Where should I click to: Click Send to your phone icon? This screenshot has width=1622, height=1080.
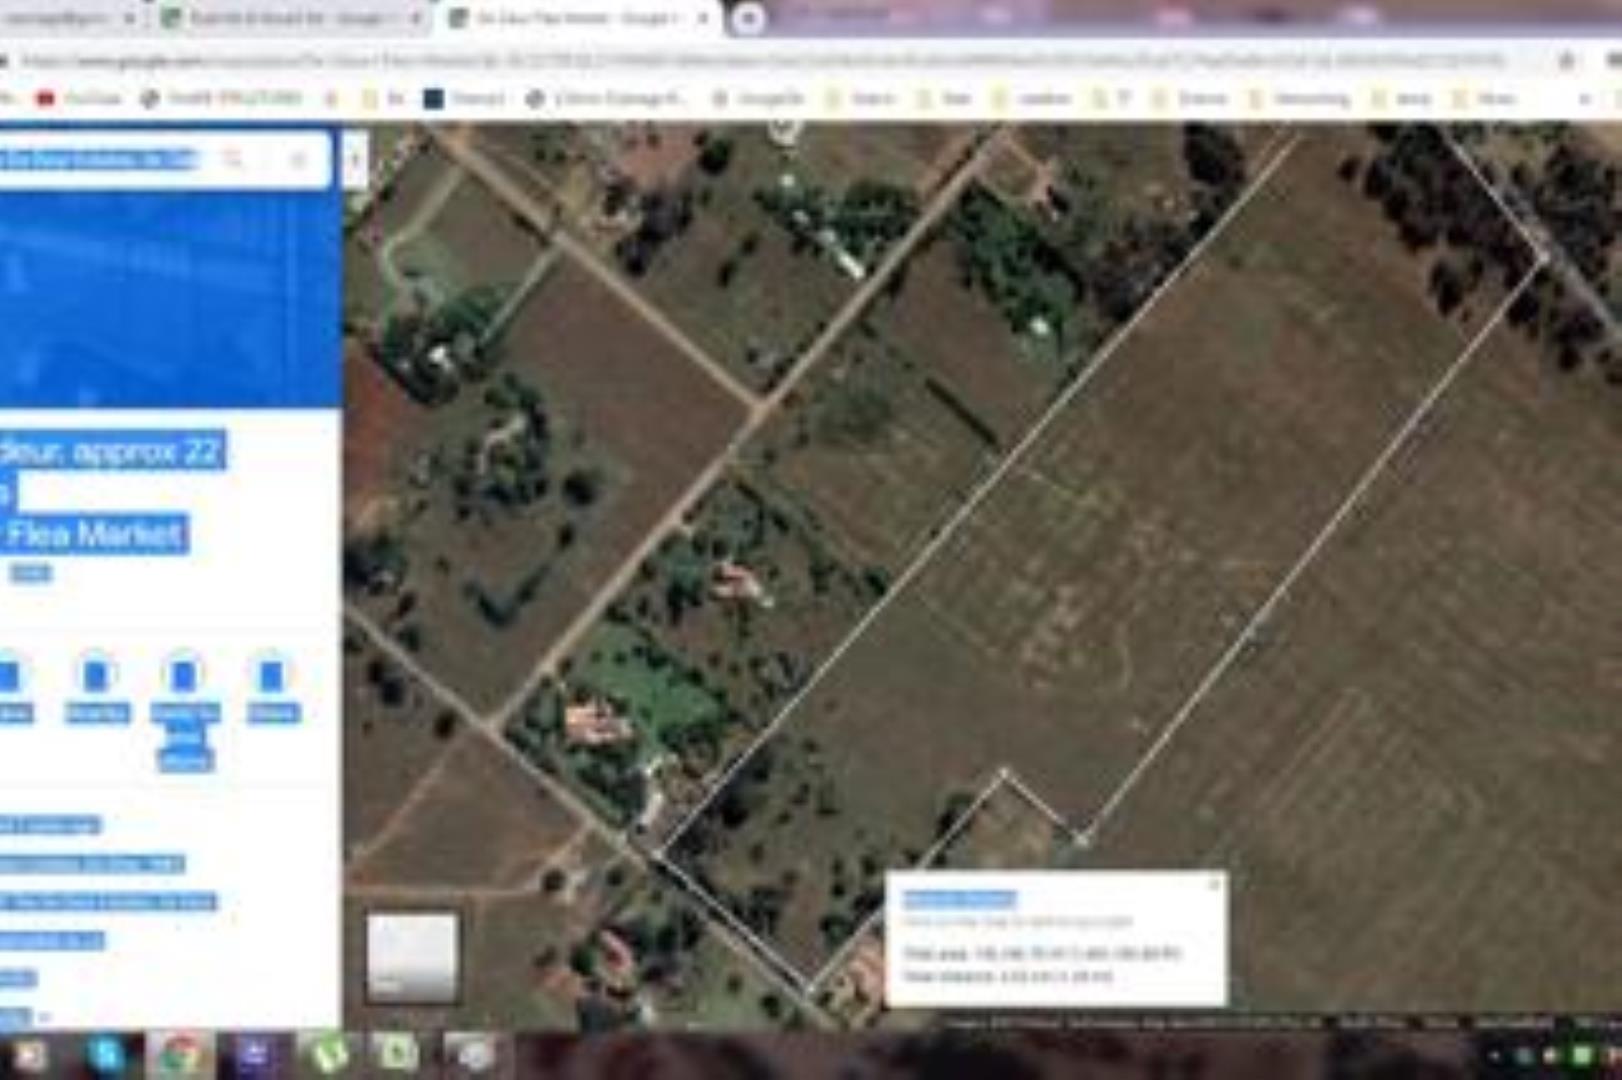click(x=184, y=677)
